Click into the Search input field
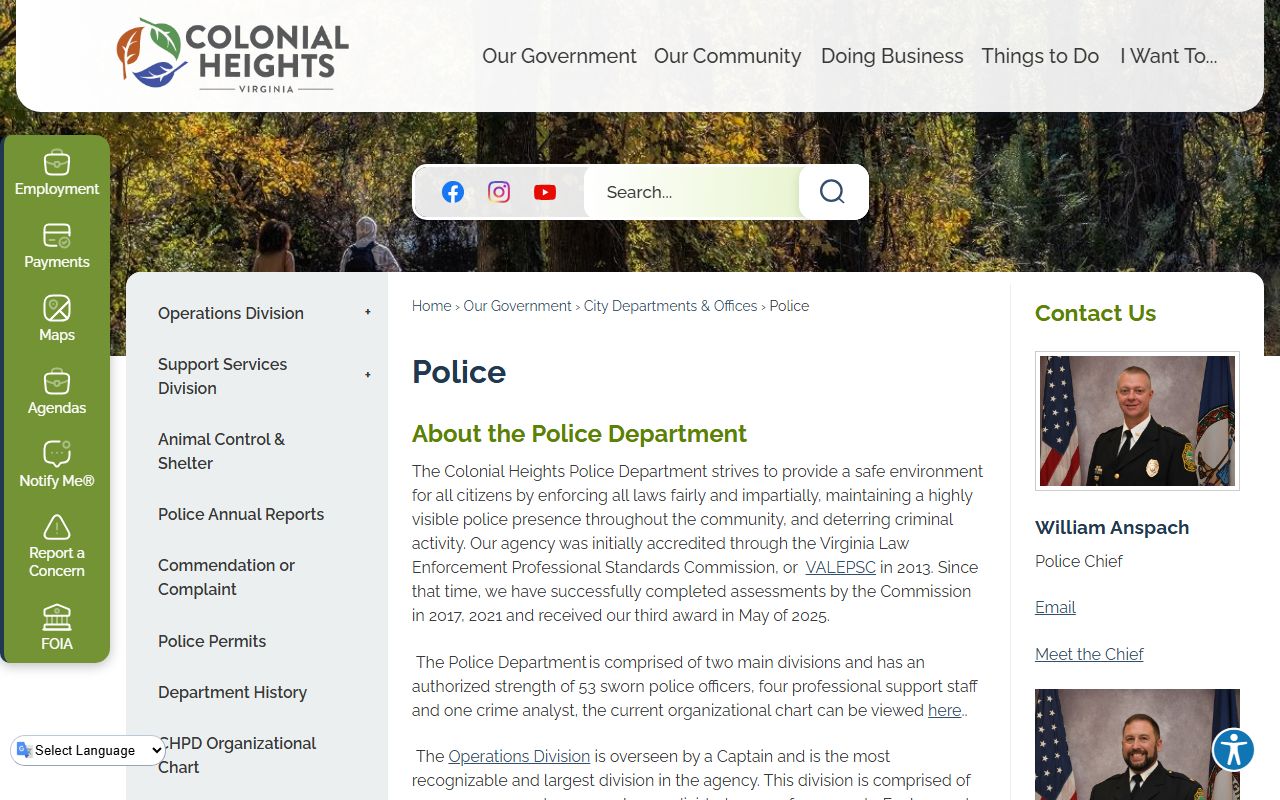This screenshot has width=1280, height=800. click(x=692, y=192)
